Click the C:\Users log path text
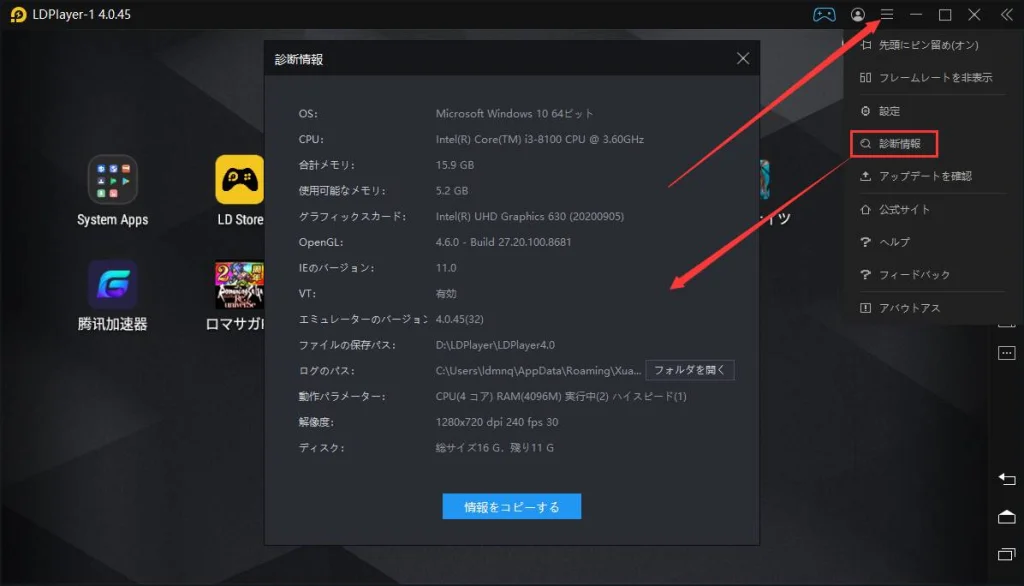Image resolution: width=1024 pixels, height=586 pixels. pos(538,370)
